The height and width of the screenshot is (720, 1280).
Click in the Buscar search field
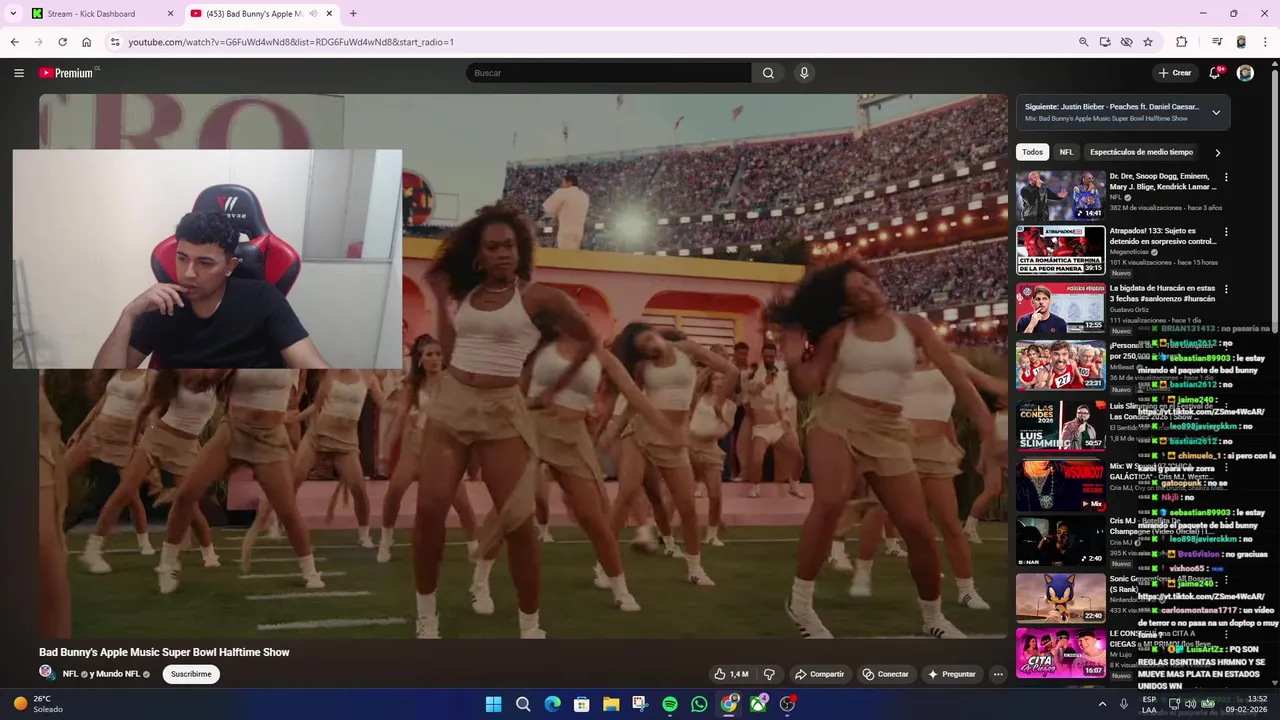pos(608,73)
